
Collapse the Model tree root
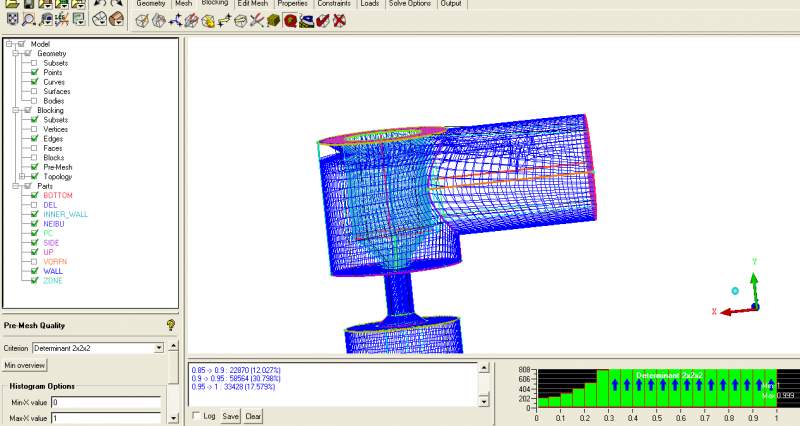[x=9, y=44]
